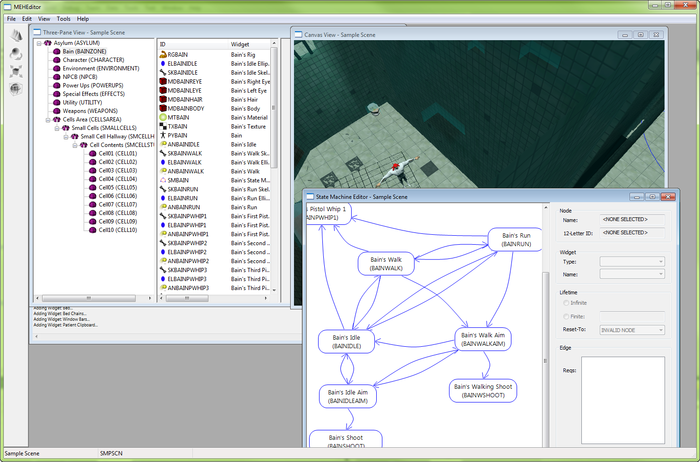
Task: Select Cell05 (CELL05) in the tree
Action: coord(118,187)
